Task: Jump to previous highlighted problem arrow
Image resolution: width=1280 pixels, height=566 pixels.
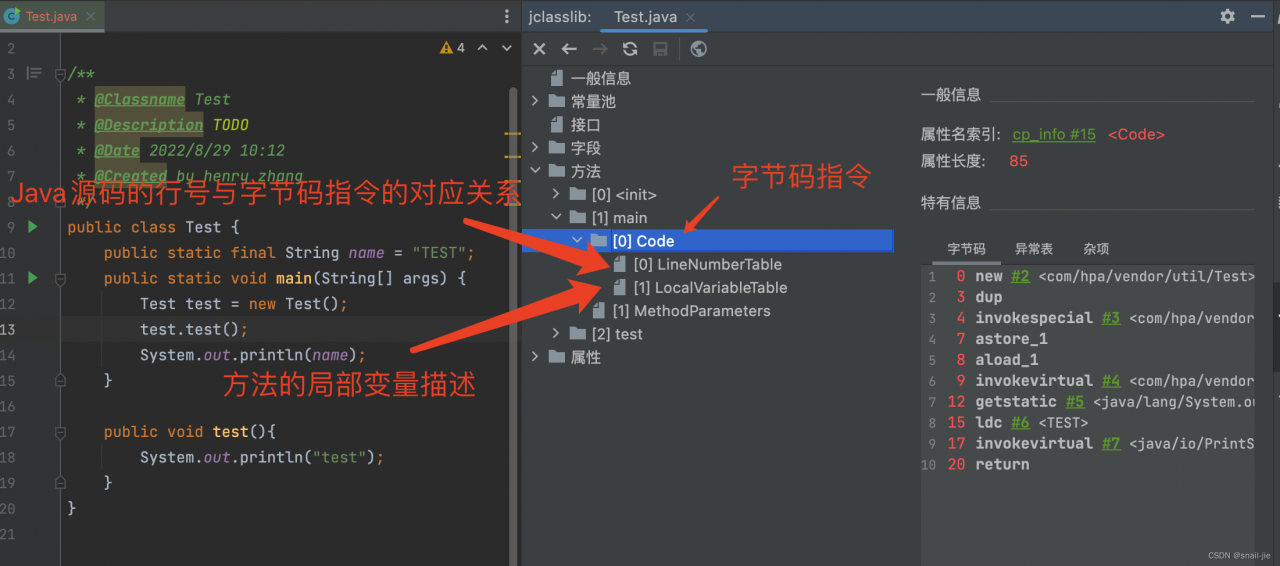Action: click(x=482, y=48)
